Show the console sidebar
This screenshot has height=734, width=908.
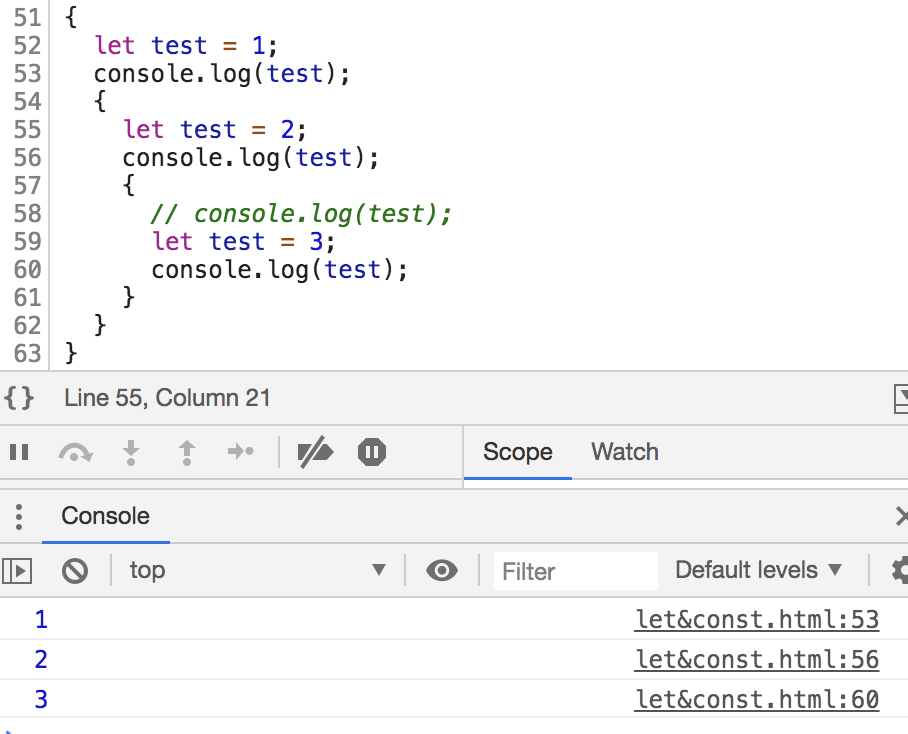pyautogui.click(x=17, y=571)
